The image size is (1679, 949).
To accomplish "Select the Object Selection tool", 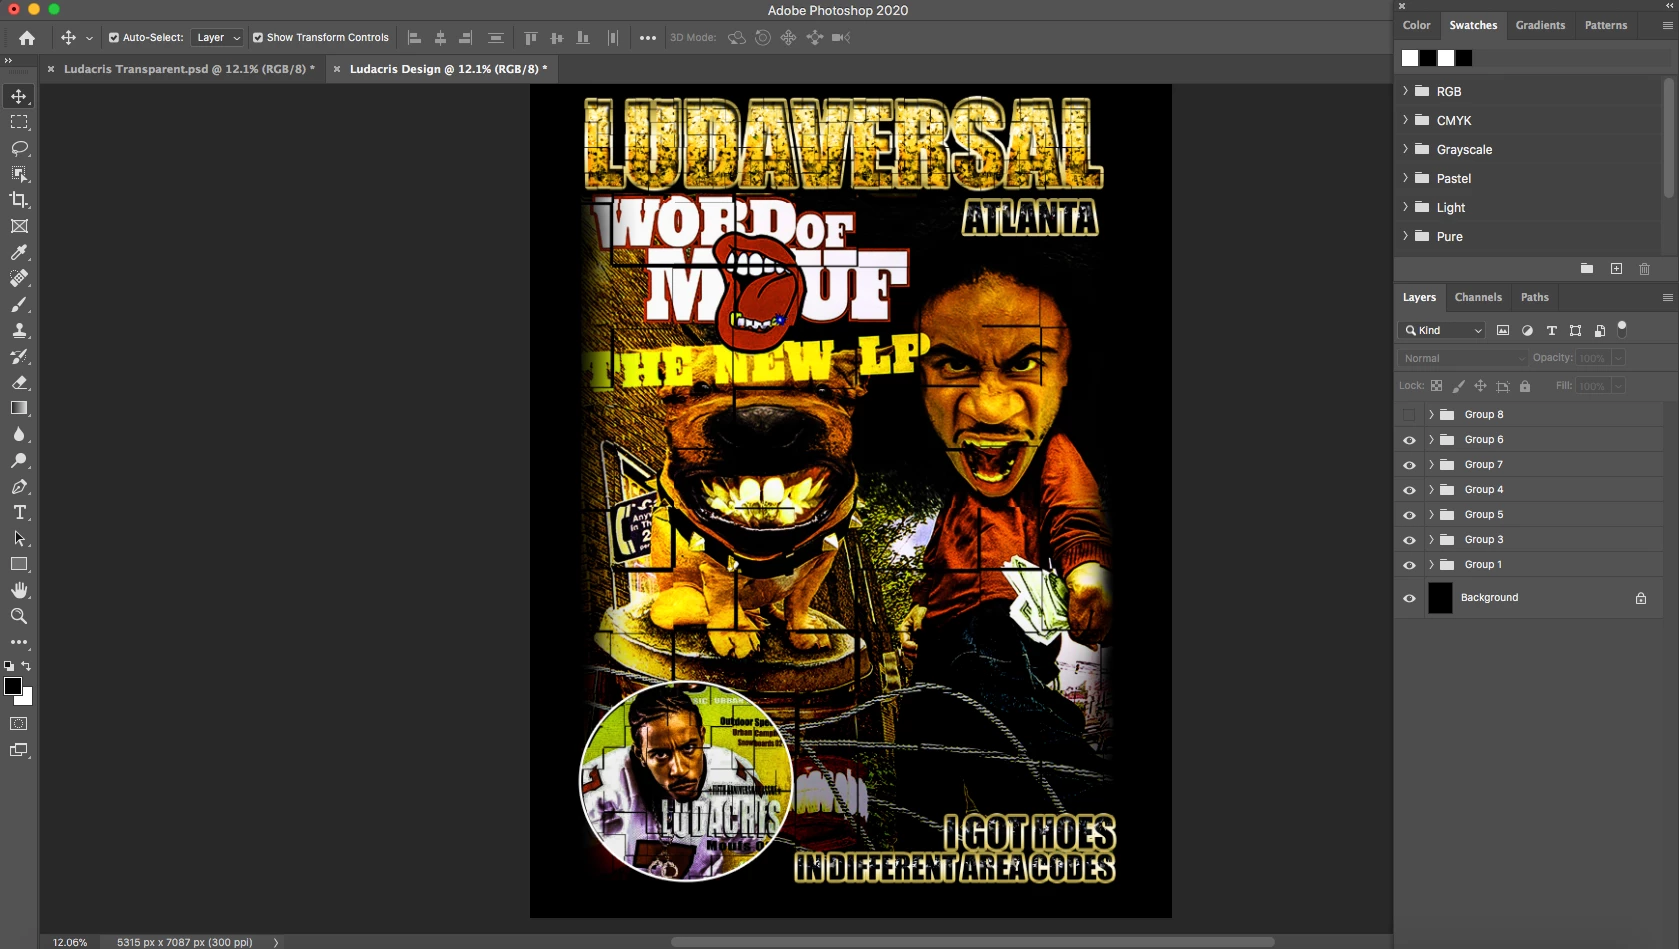I will point(19,174).
